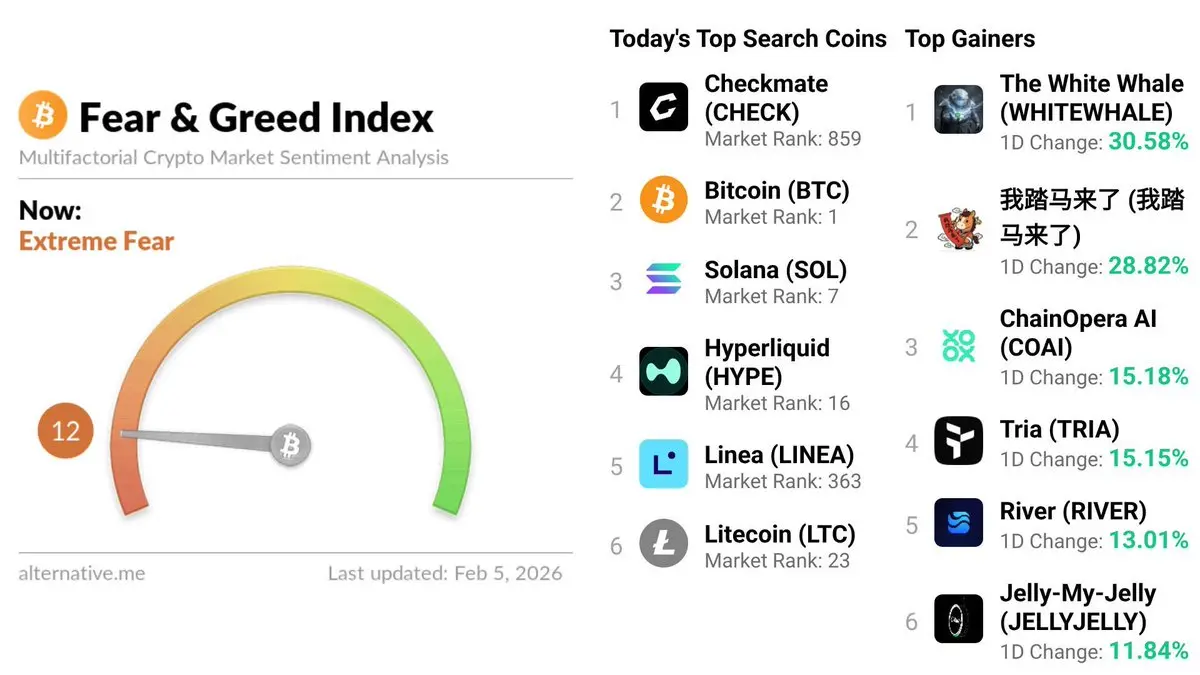Open the Hyperliquid (HYPE) coin icon
The width and height of the screenshot is (1200, 675).
coord(663,372)
